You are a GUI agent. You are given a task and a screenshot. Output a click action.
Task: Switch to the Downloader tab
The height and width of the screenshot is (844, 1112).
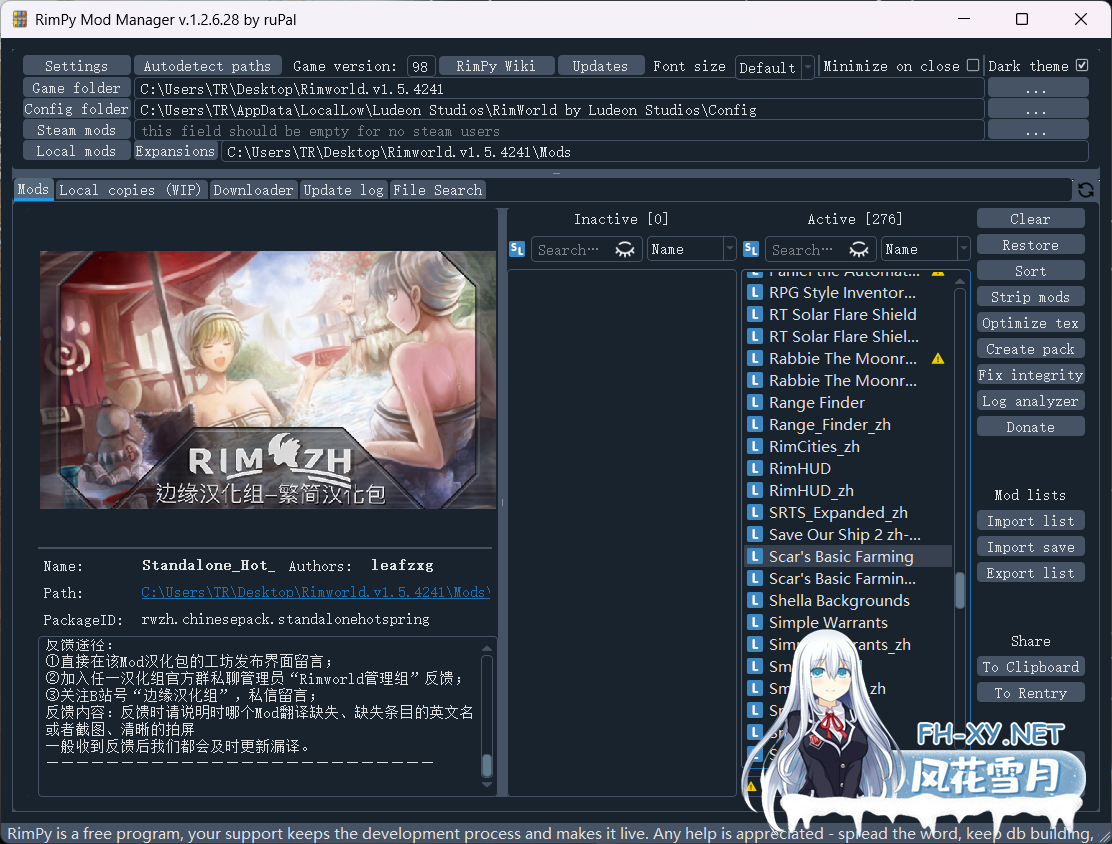254,190
